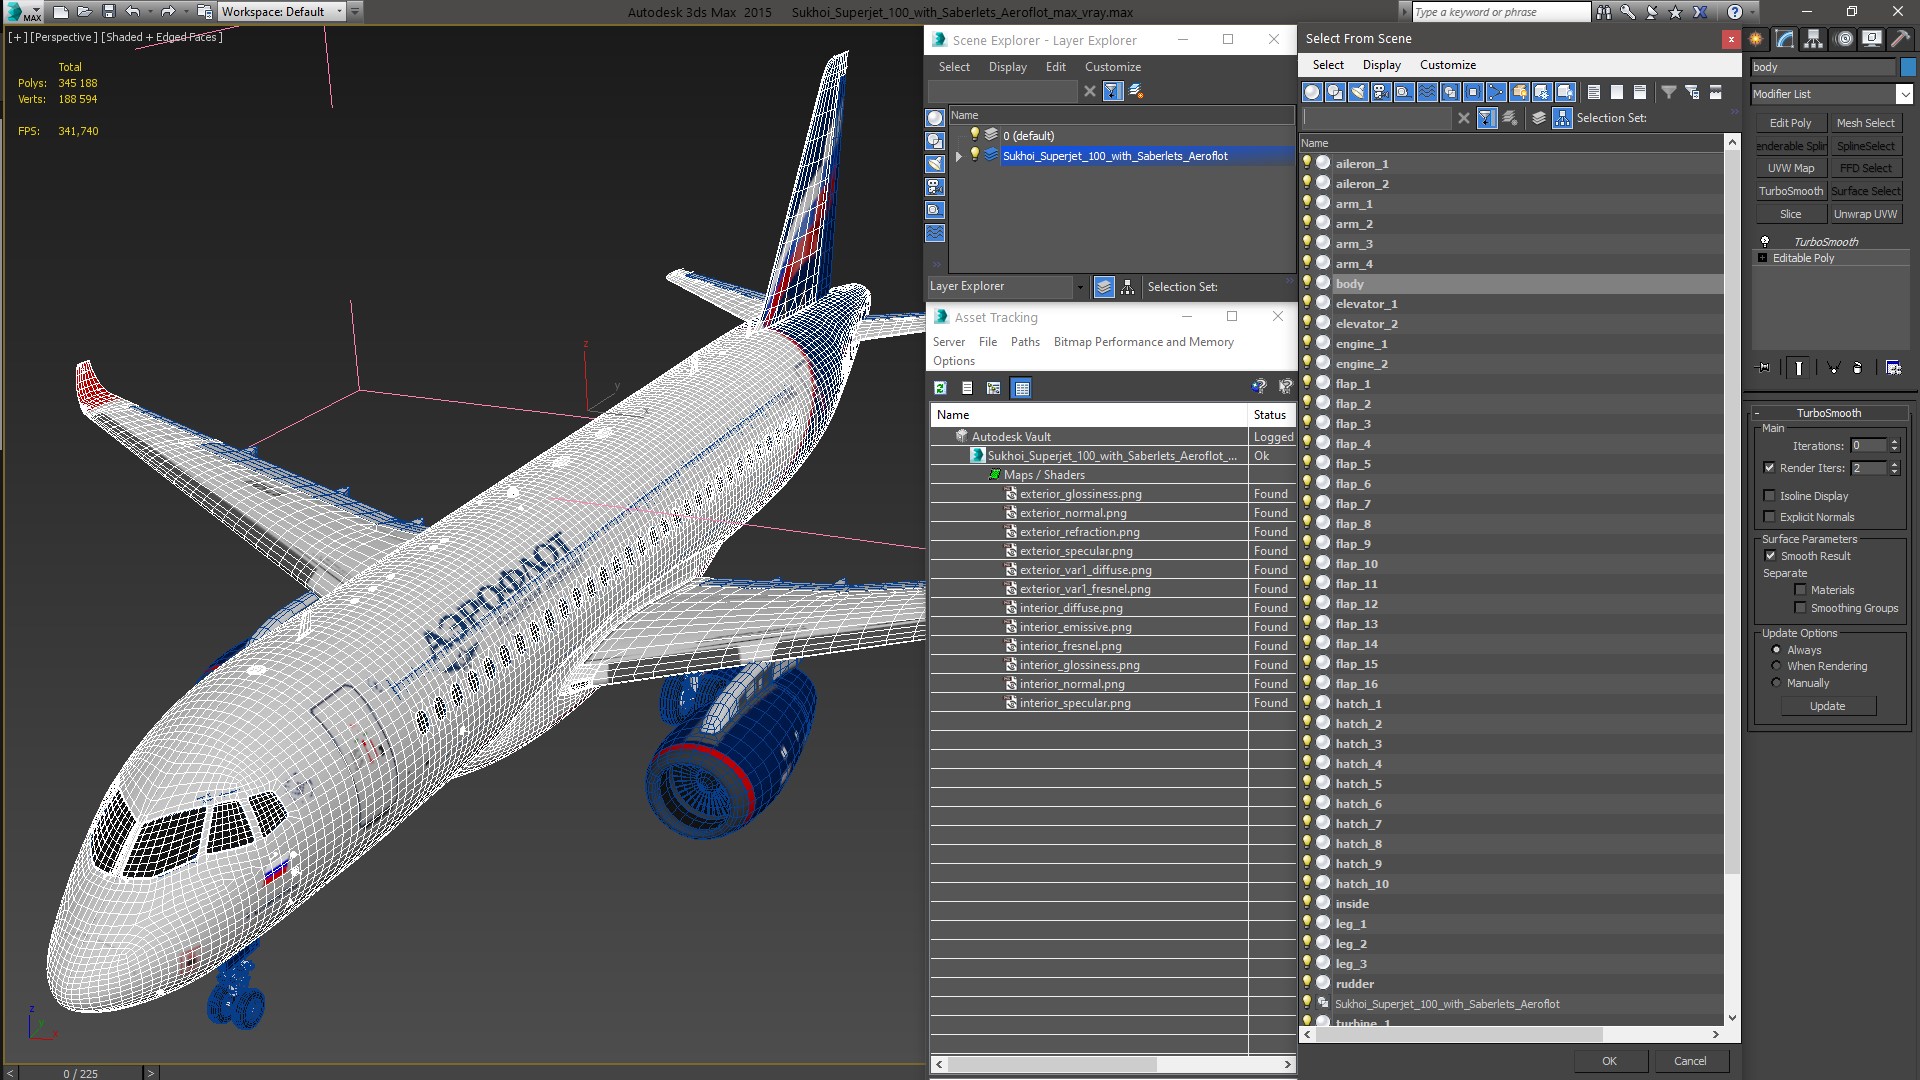The height and width of the screenshot is (1080, 1920).
Task: Click the Redo arrow icon
Action: point(168,12)
